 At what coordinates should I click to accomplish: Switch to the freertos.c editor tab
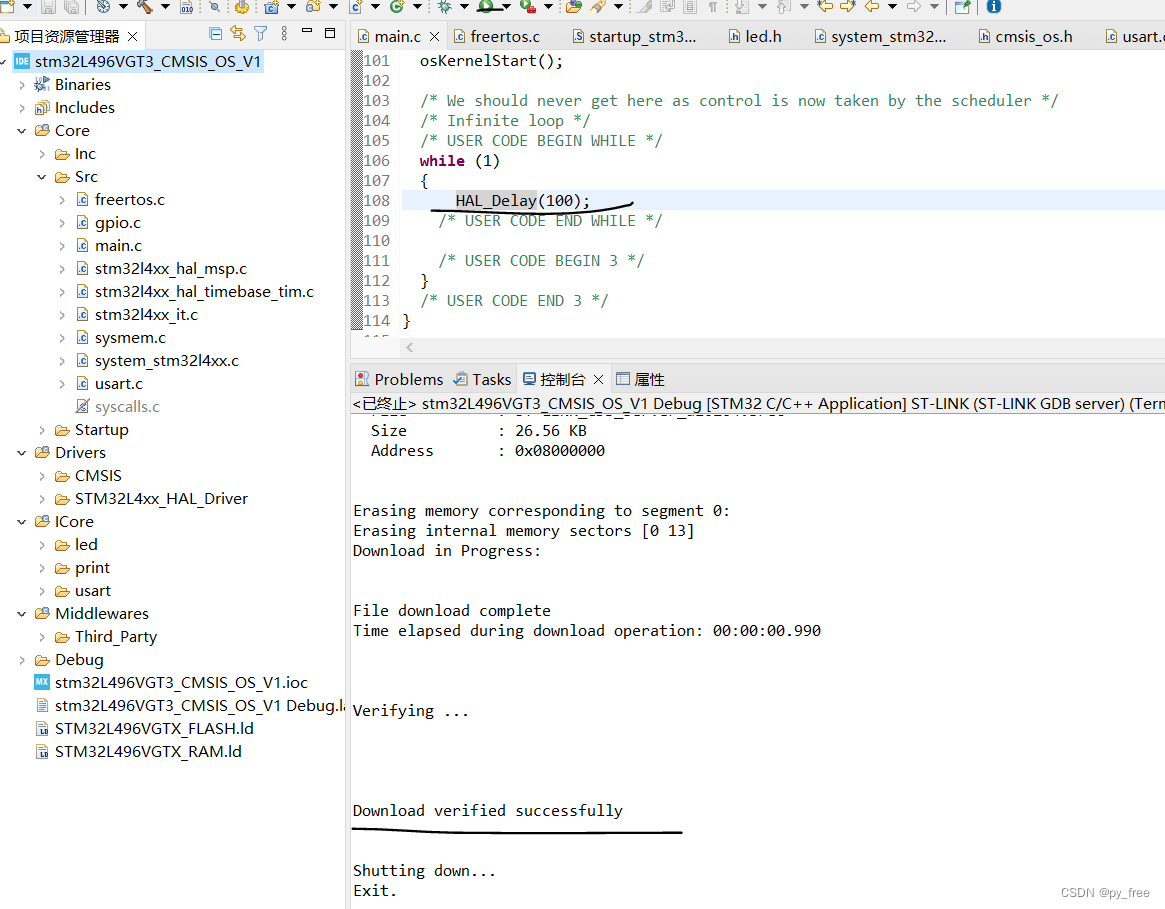pos(504,37)
